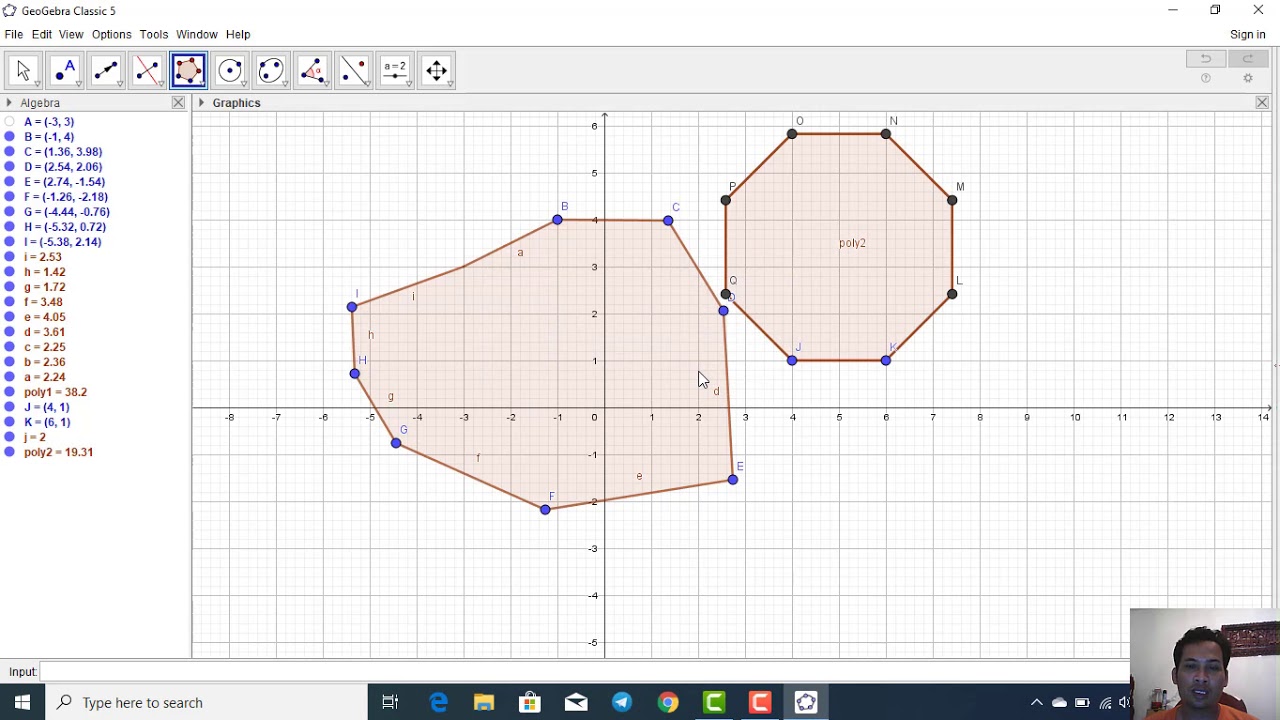Viewport: 1280px width, 720px height.
Task: Toggle visibility of segment i = 2.53
Action: (10, 257)
